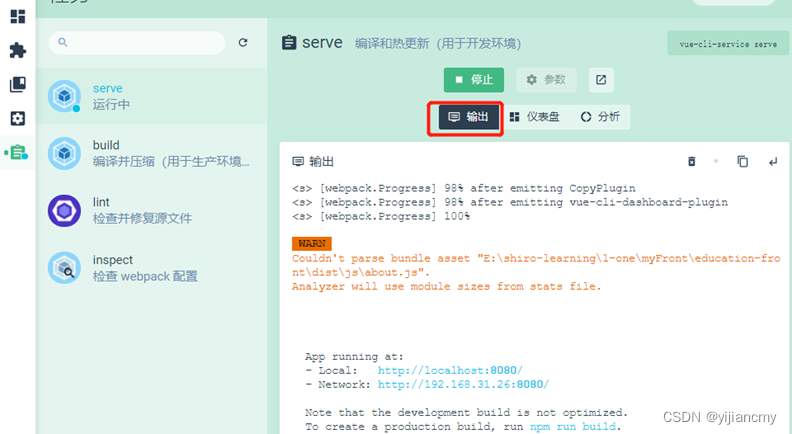Click the orange WARN badge

pos(312,244)
